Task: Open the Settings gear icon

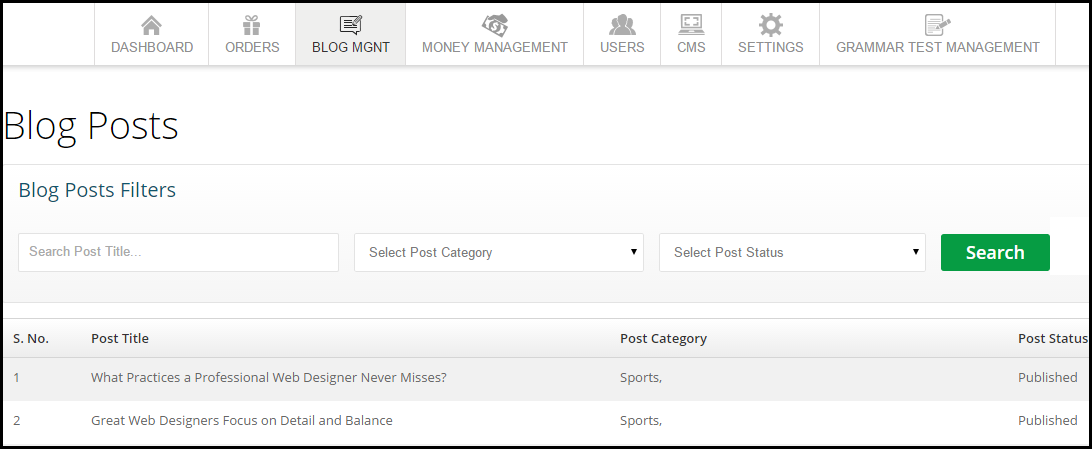Action: (770, 26)
